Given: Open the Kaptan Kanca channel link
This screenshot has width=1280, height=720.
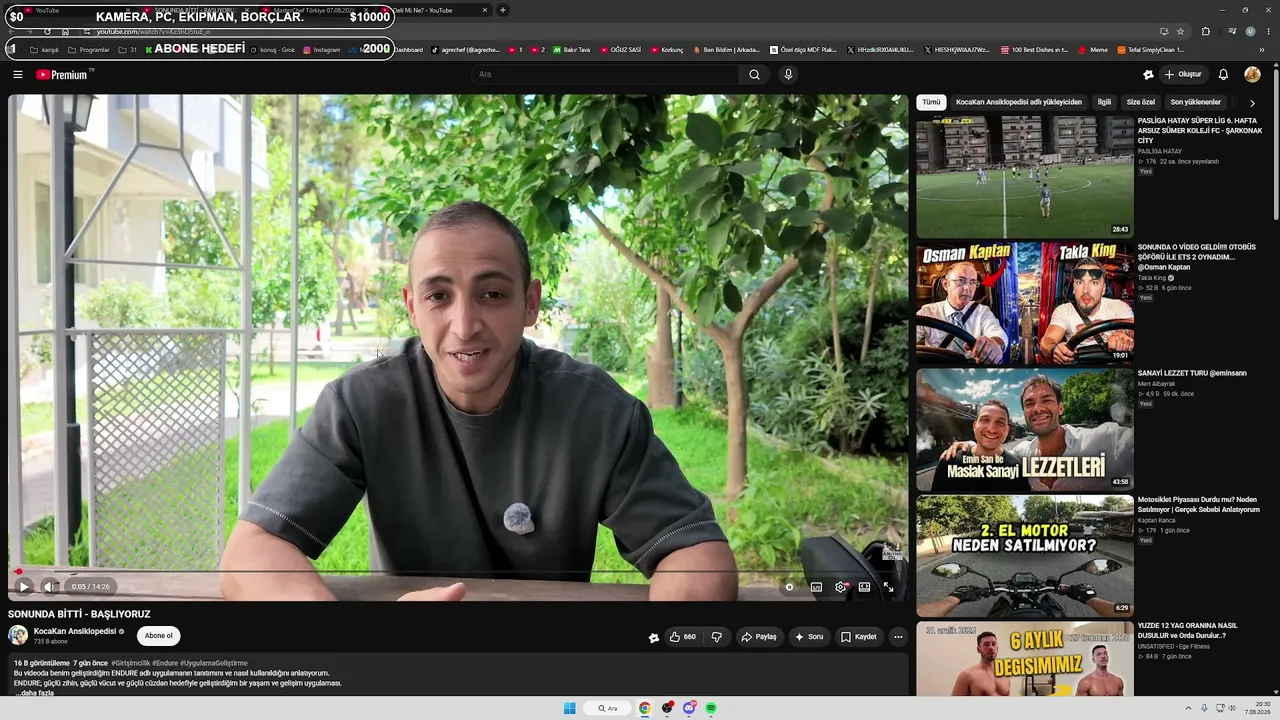Looking at the screenshot, I should (x=1157, y=521).
